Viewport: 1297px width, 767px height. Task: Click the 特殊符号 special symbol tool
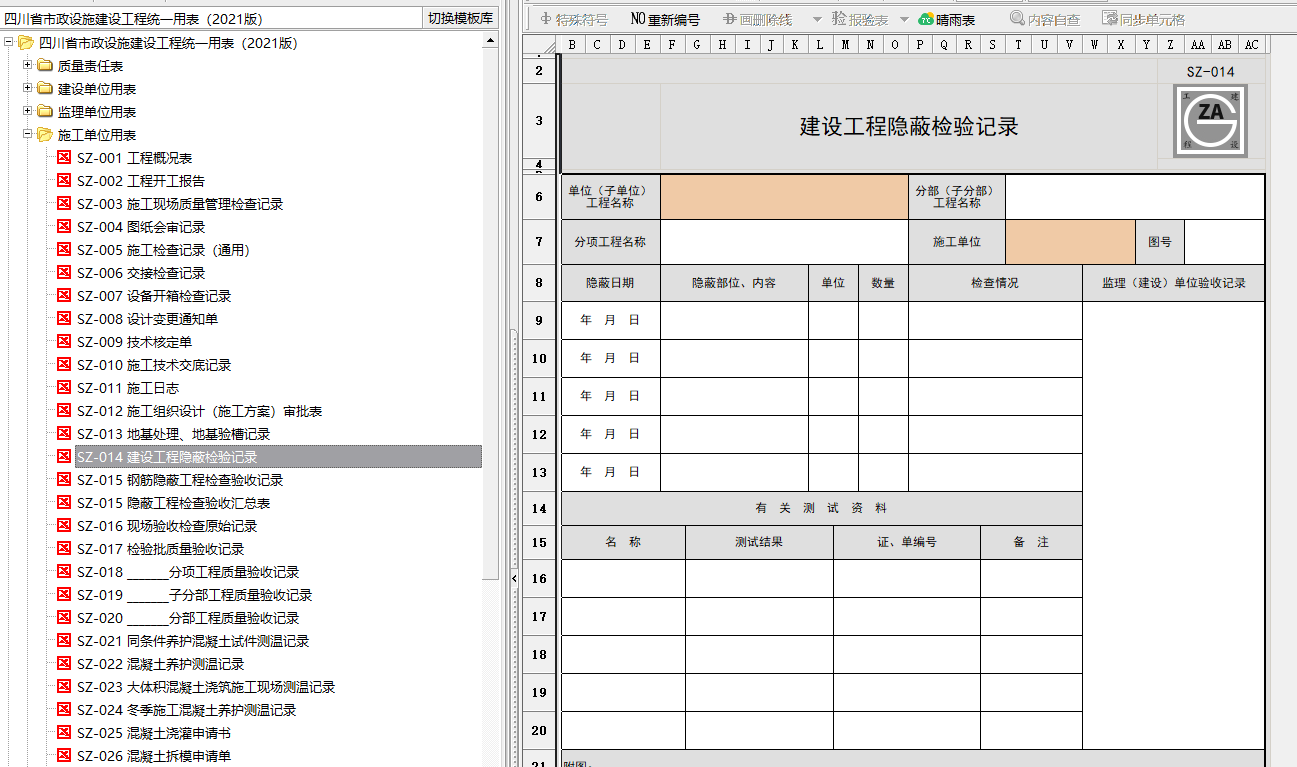pos(573,19)
